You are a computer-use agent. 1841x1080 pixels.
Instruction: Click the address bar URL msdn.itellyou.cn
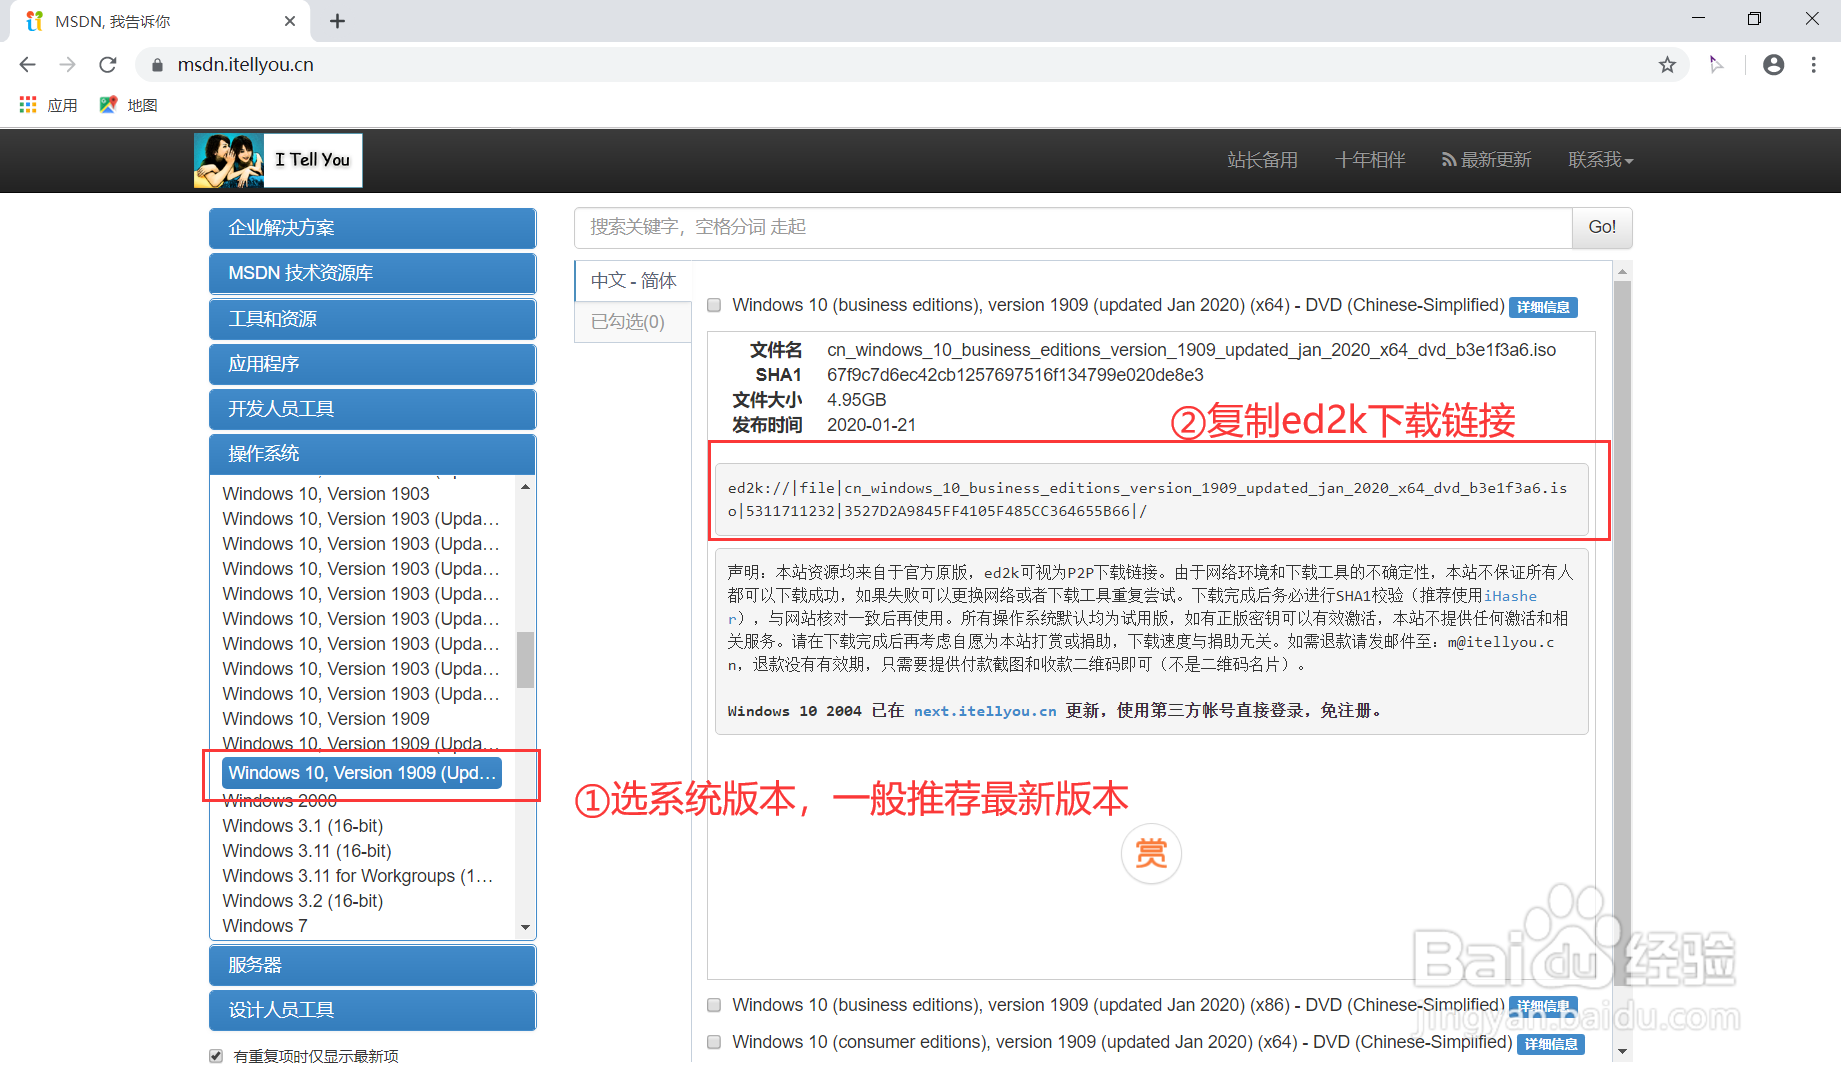tap(246, 65)
